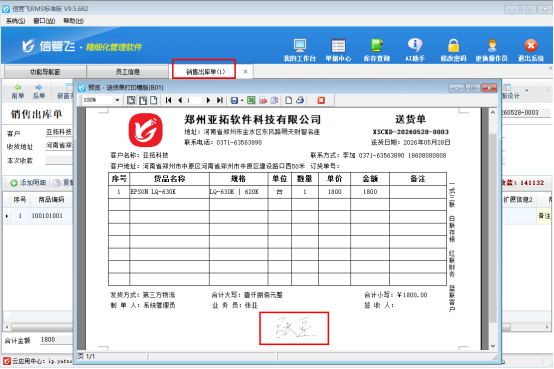Open the 帮助(H) menu
The width and height of the screenshot is (554, 369).
pos(73,21)
